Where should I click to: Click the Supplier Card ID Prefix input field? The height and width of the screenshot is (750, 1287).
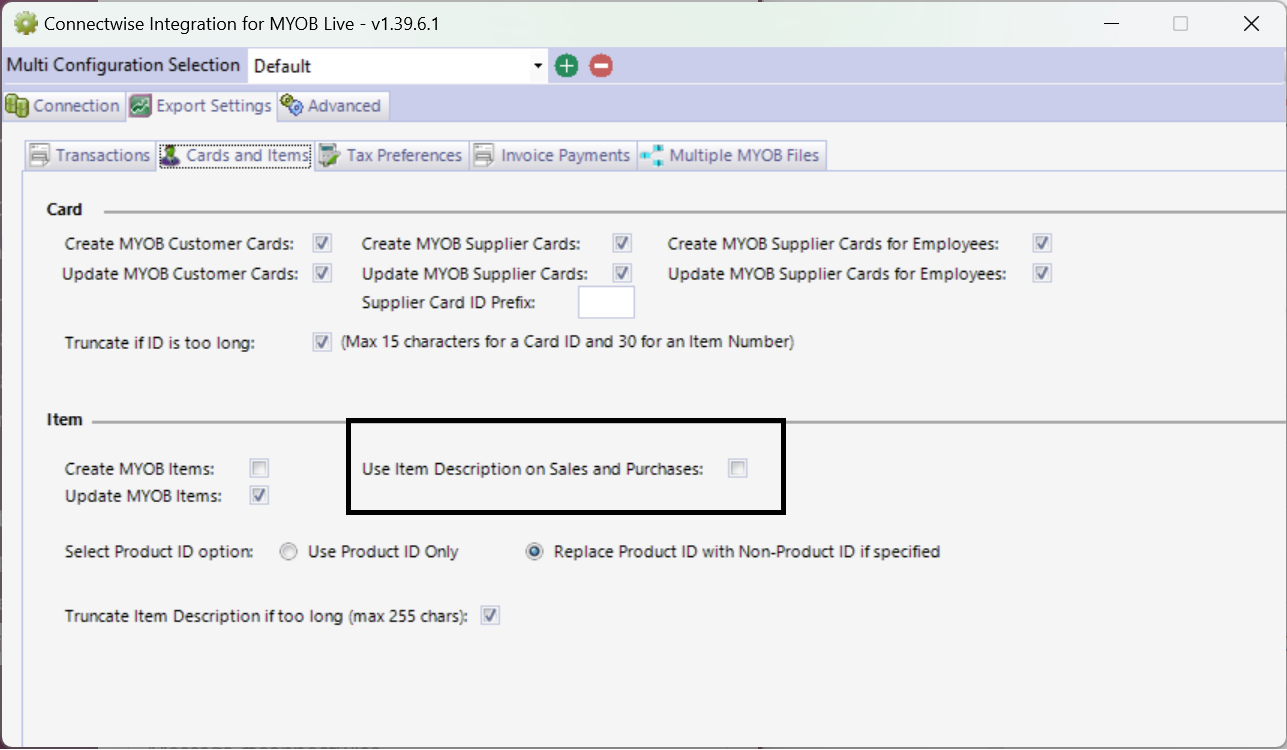(x=606, y=302)
